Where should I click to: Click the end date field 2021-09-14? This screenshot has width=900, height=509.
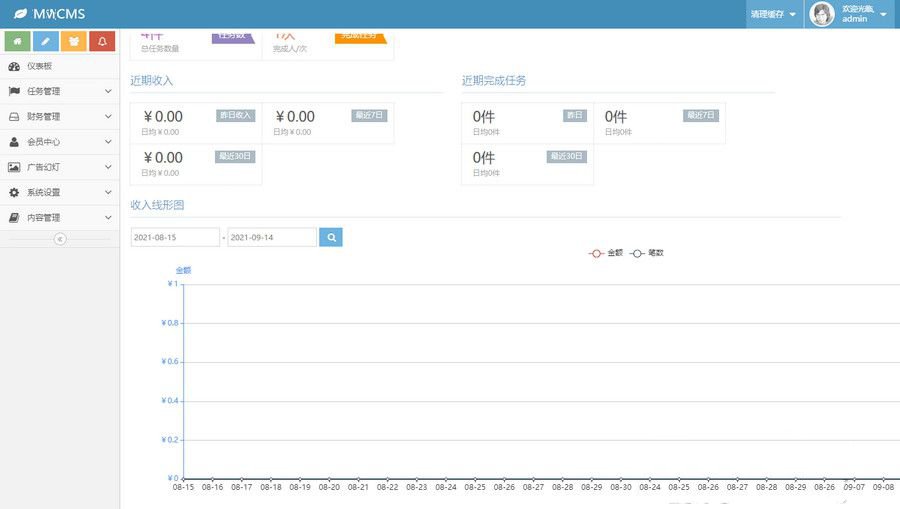272,237
